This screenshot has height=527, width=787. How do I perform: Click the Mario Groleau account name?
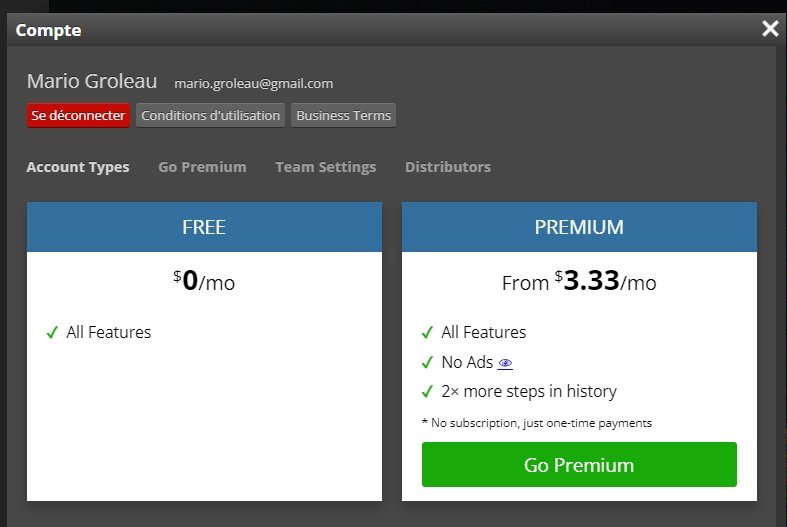pos(92,81)
